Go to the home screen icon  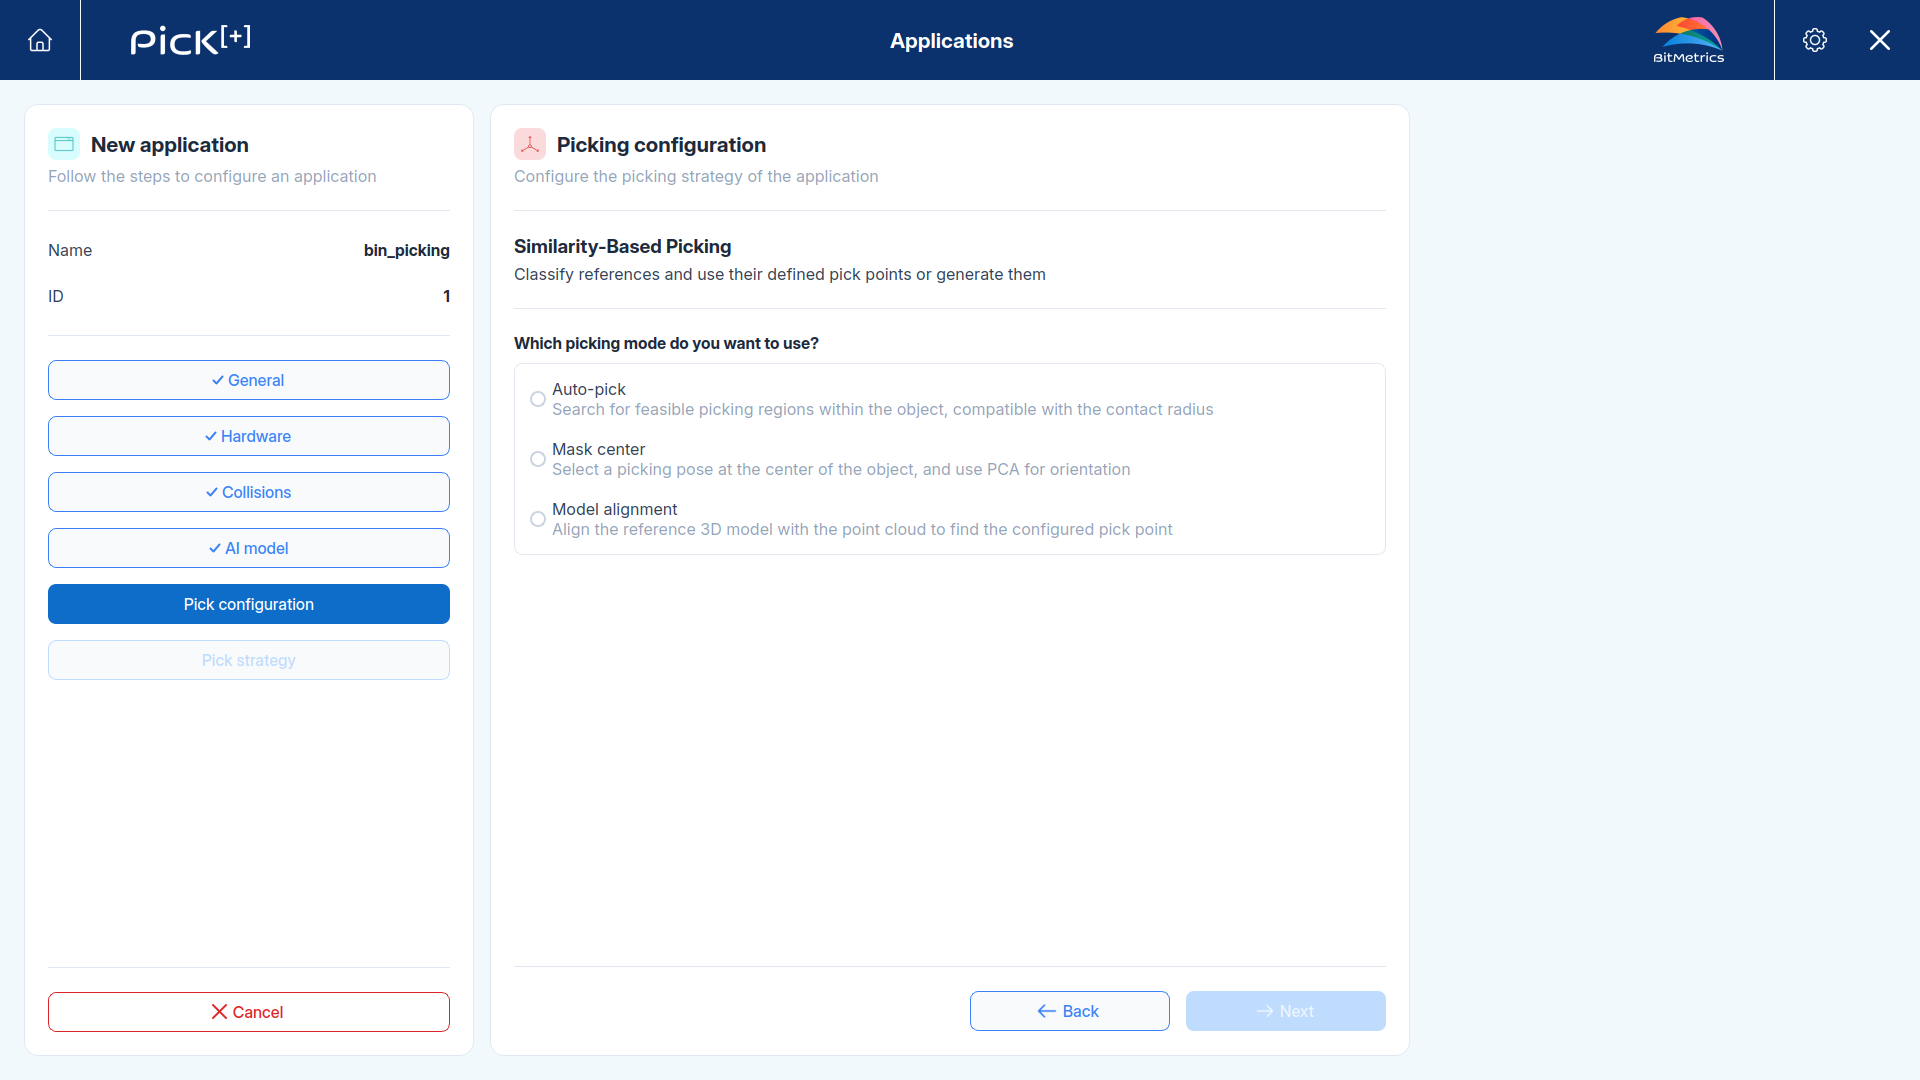[x=40, y=40]
